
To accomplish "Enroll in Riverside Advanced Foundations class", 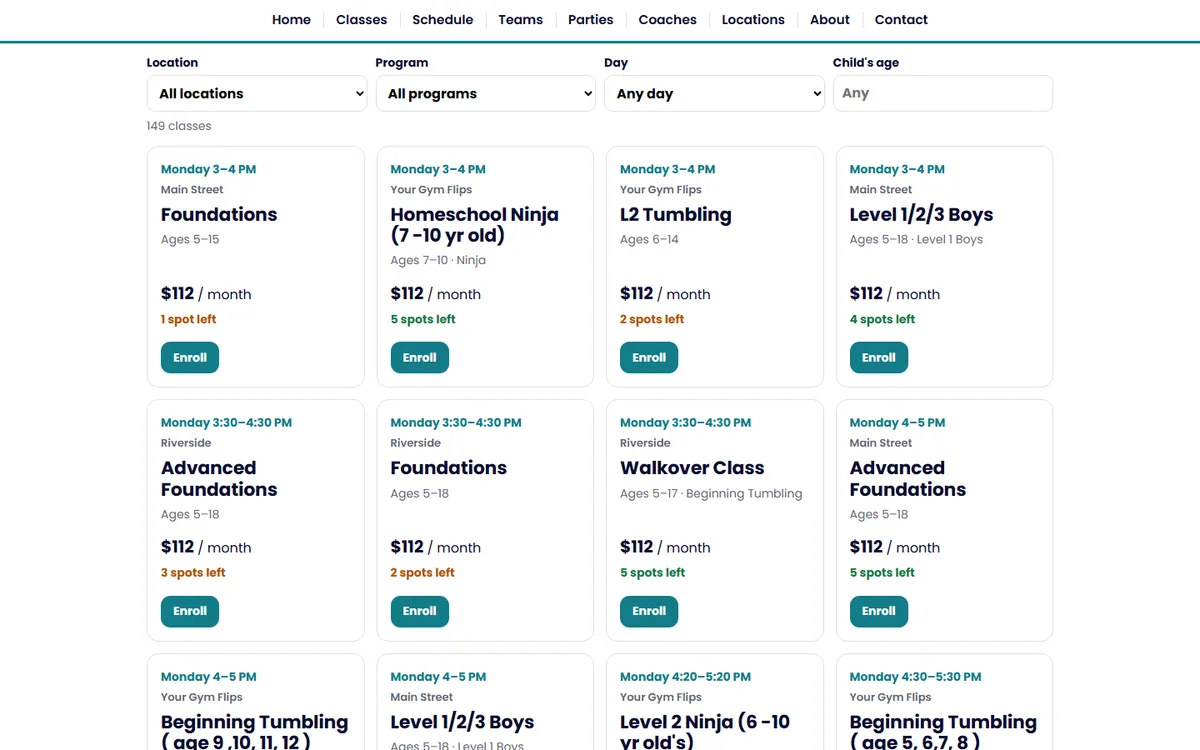I will click(190, 611).
